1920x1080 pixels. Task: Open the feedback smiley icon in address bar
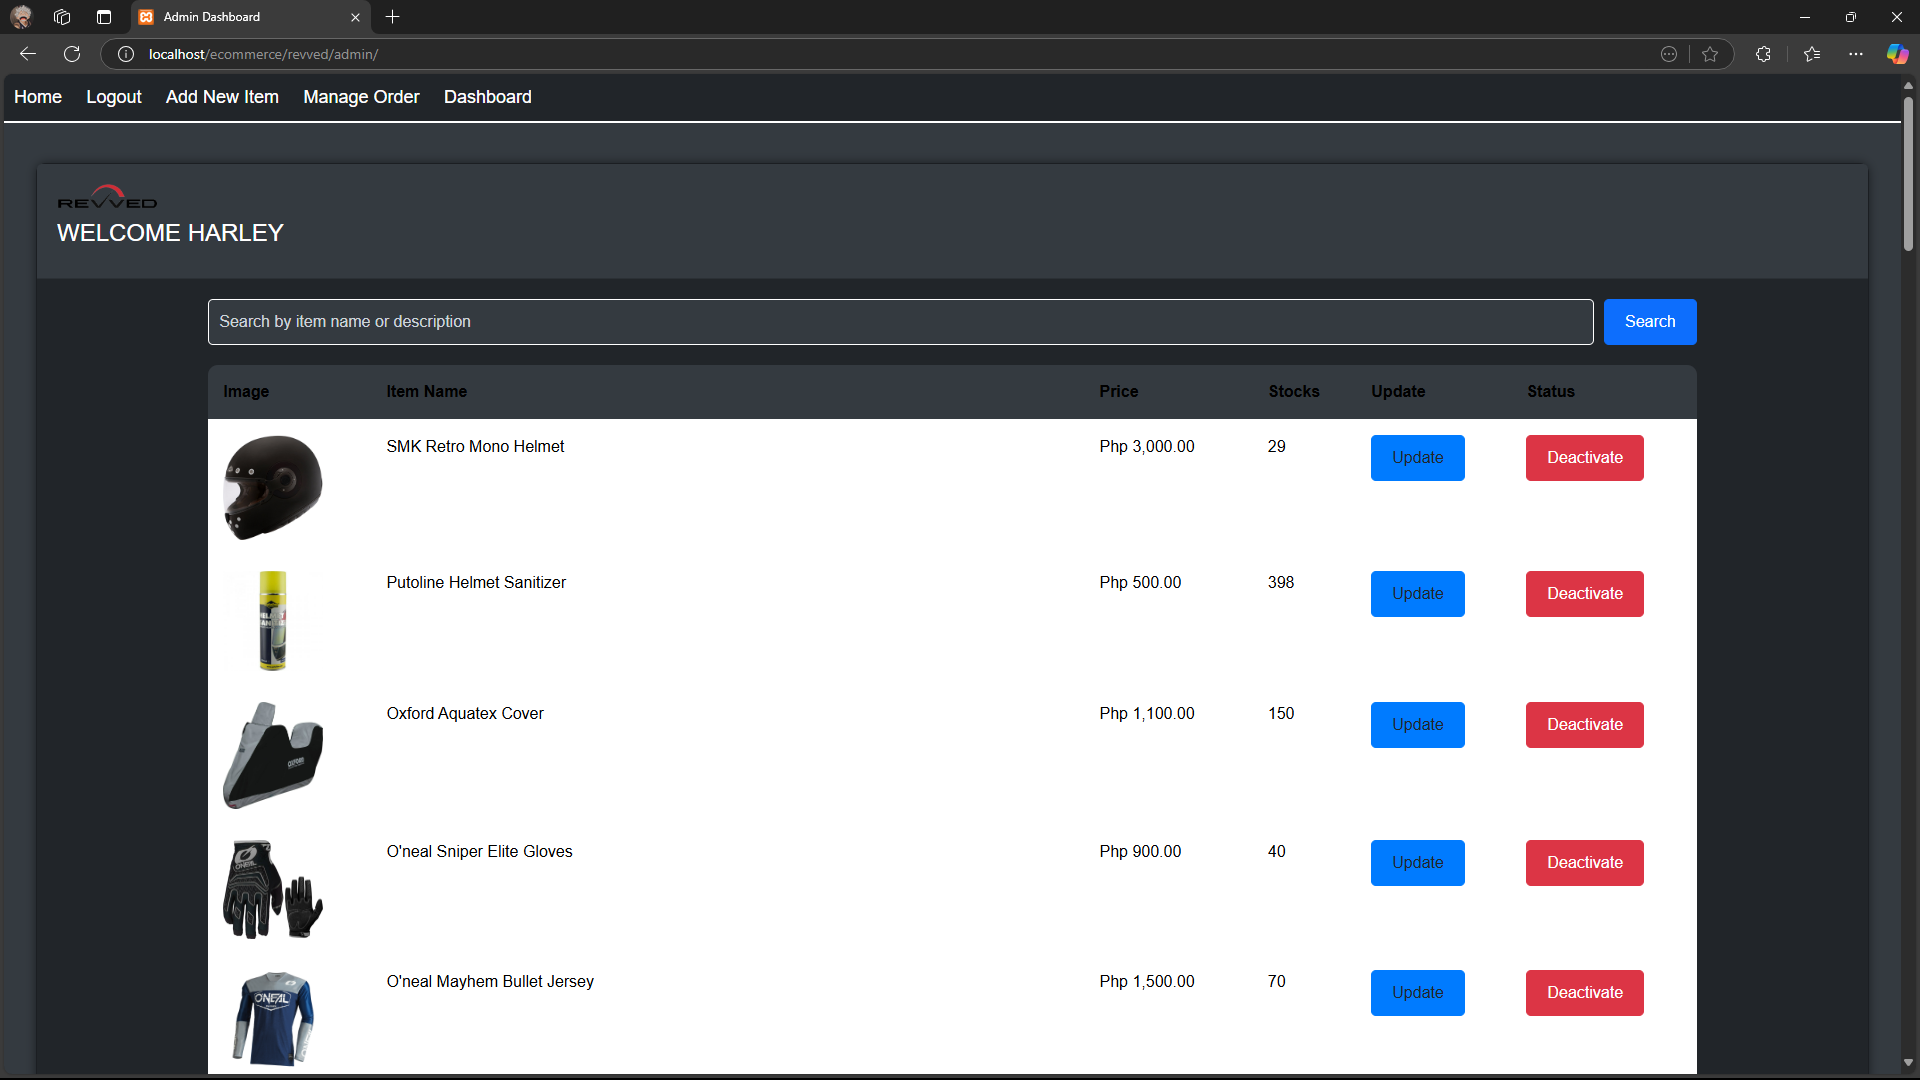(x=1669, y=54)
